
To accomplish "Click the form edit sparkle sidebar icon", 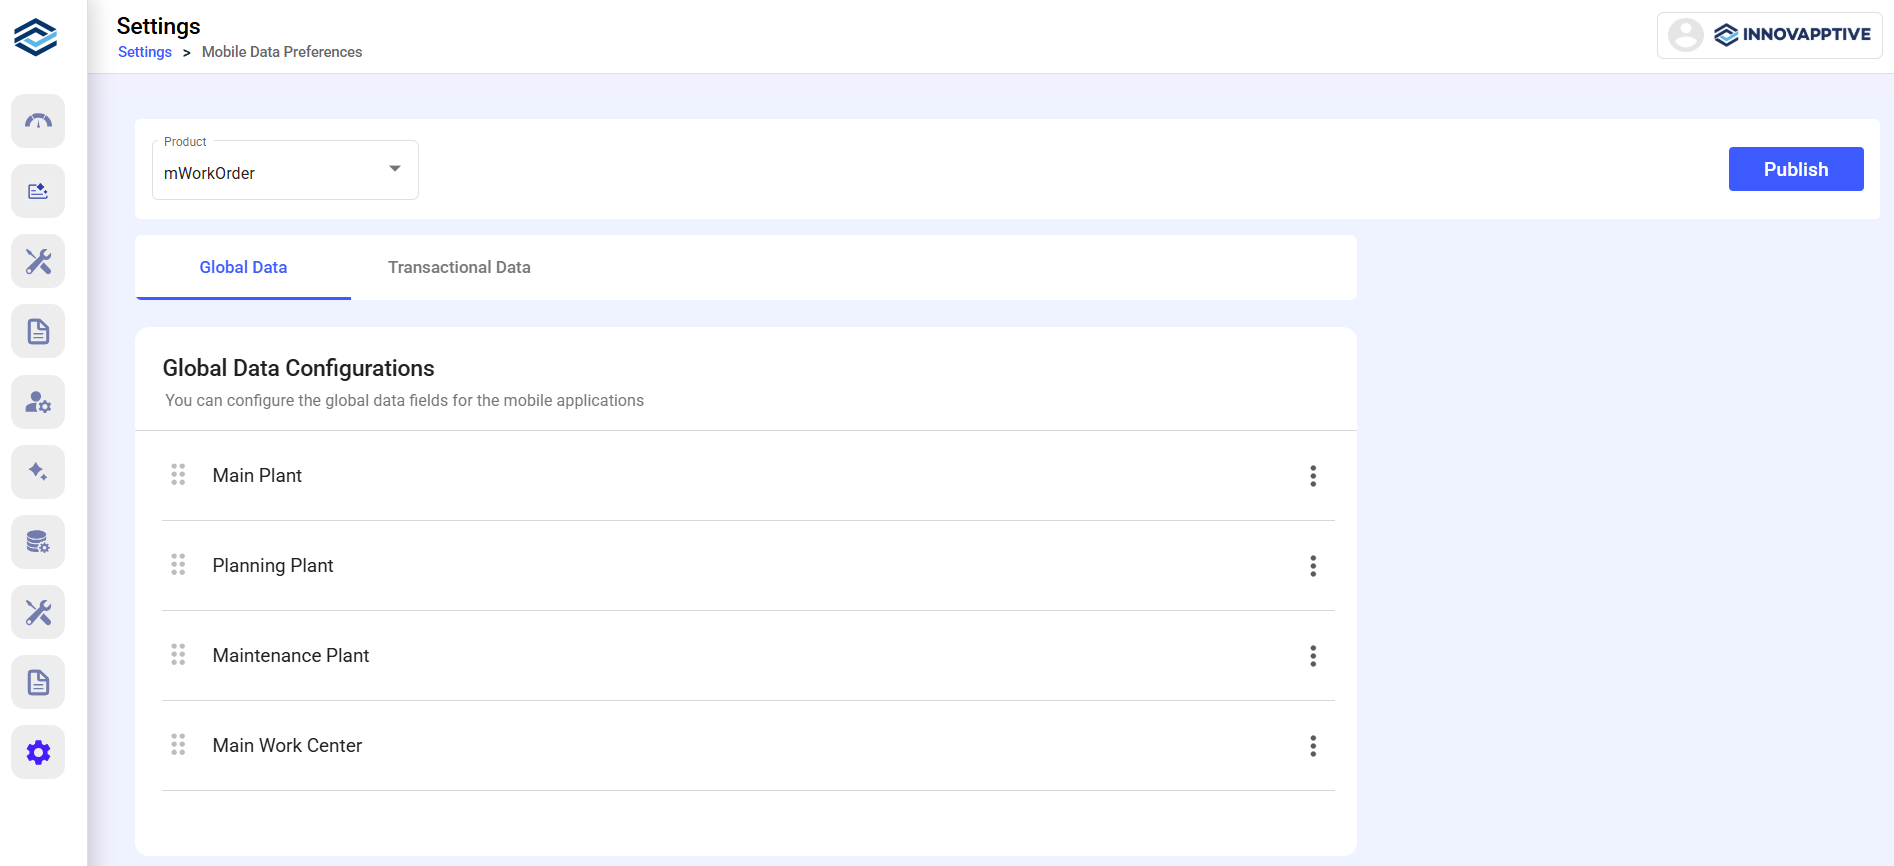I will 38,191.
